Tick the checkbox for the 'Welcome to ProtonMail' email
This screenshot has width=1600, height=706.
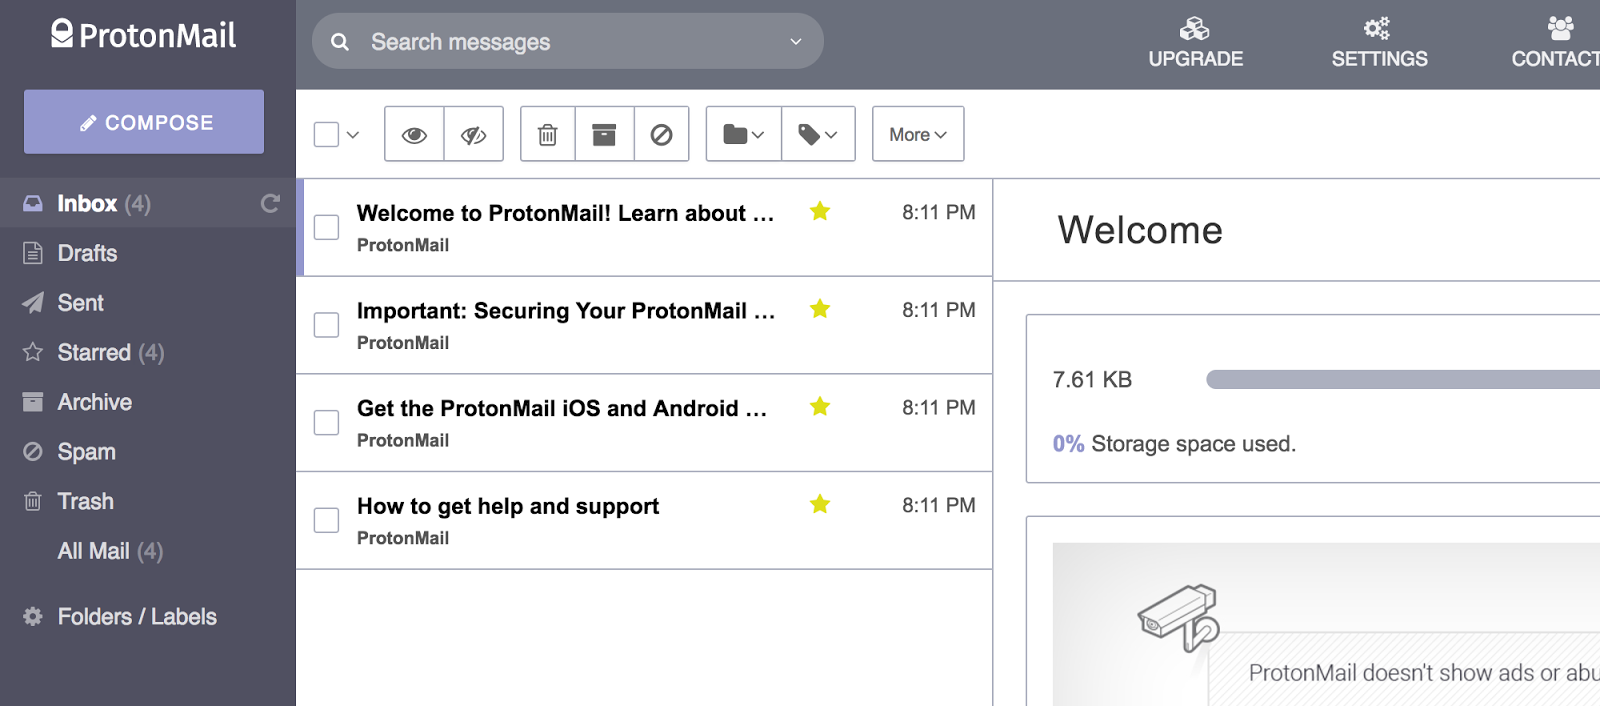click(x=327, y=227)
